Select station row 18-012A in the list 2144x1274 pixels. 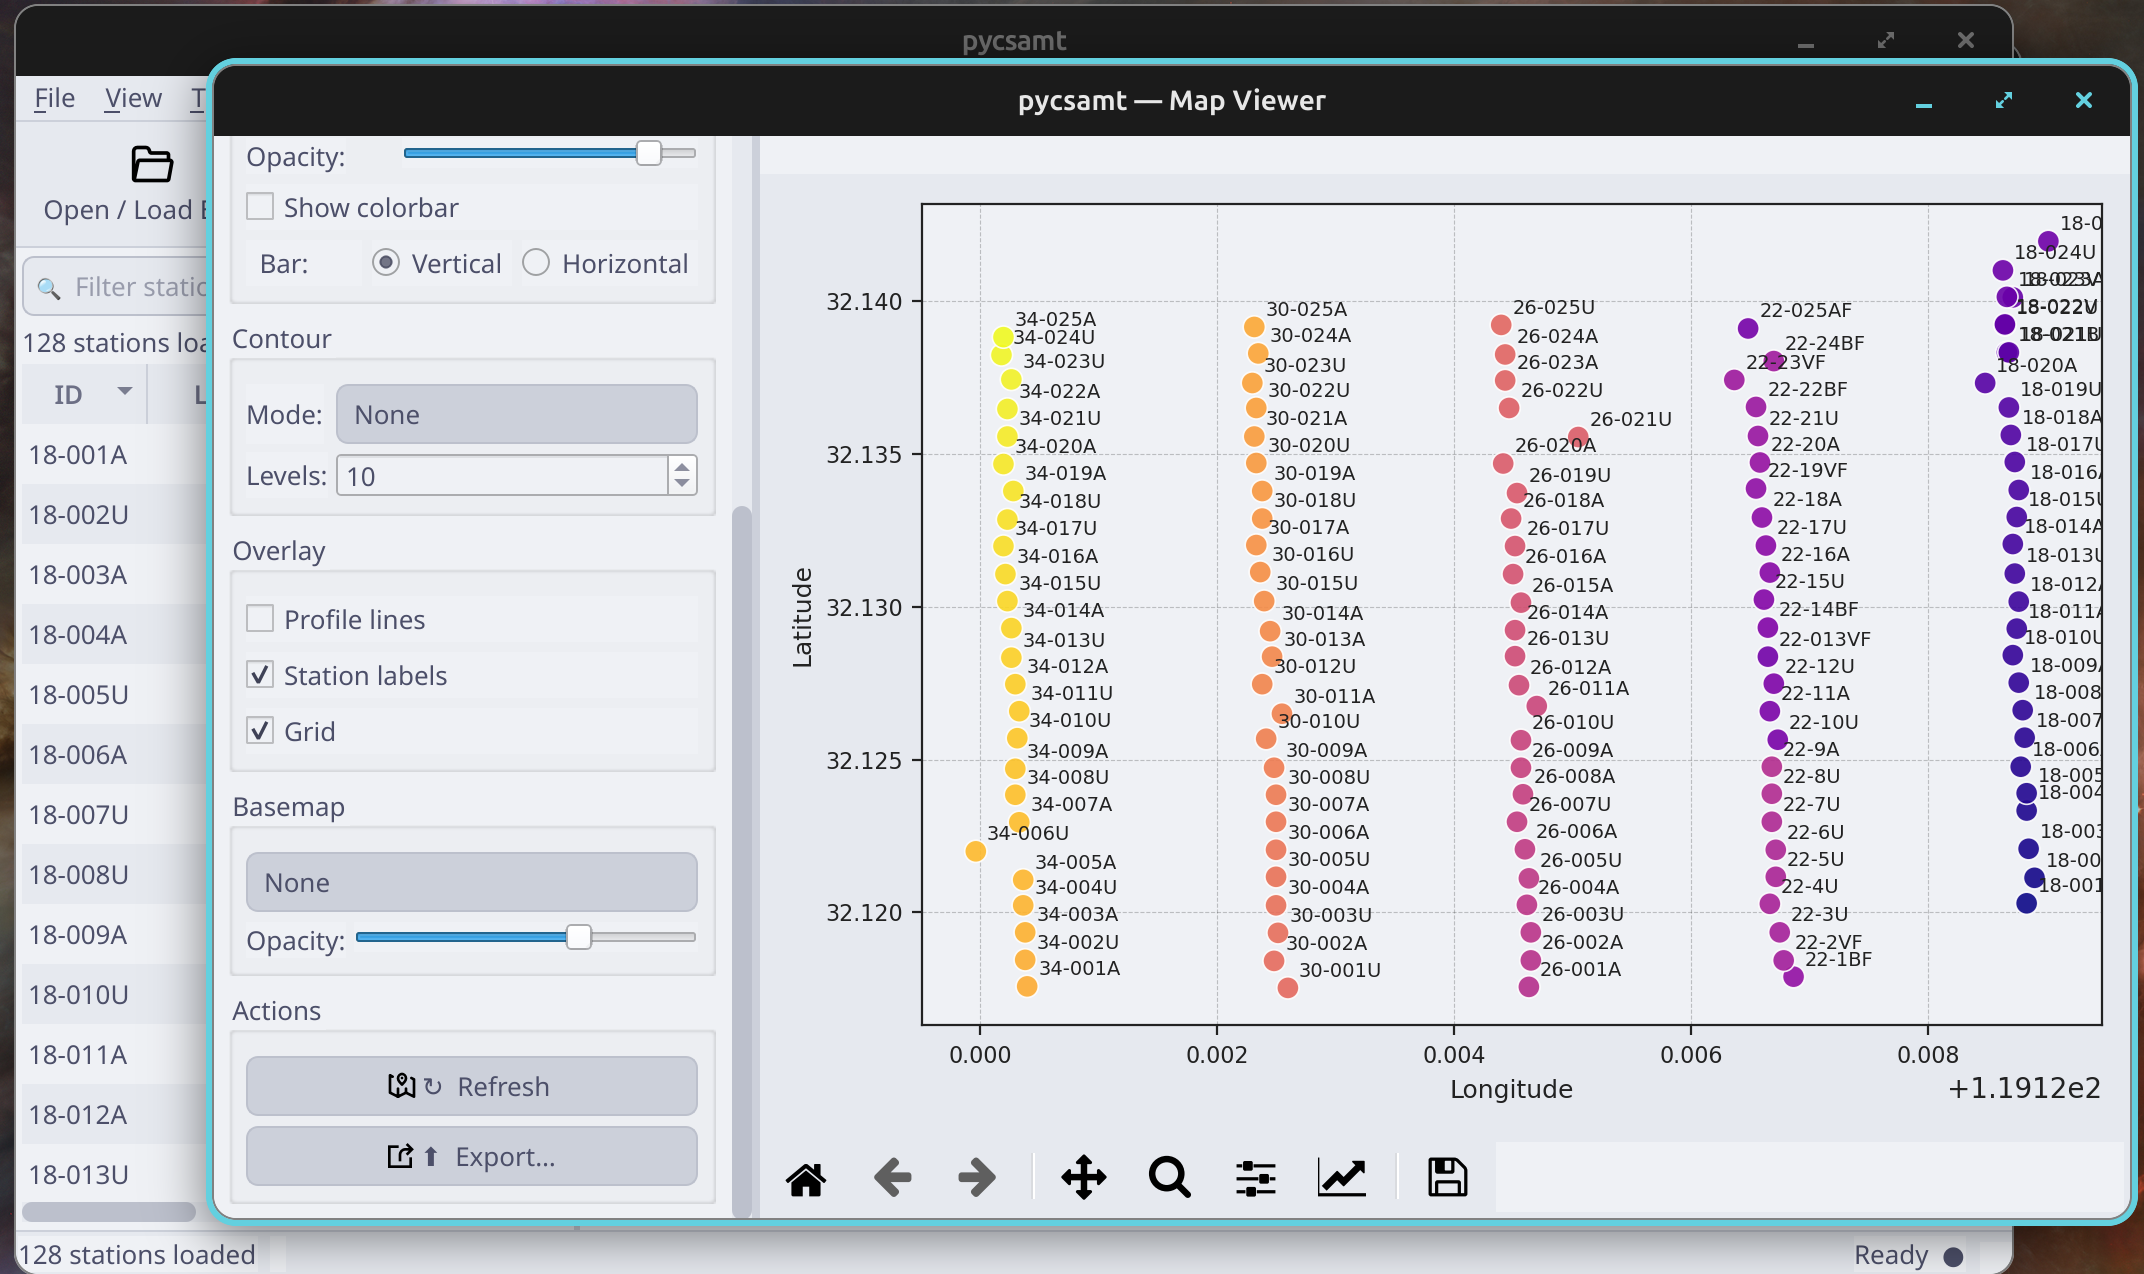[114, 1115]
